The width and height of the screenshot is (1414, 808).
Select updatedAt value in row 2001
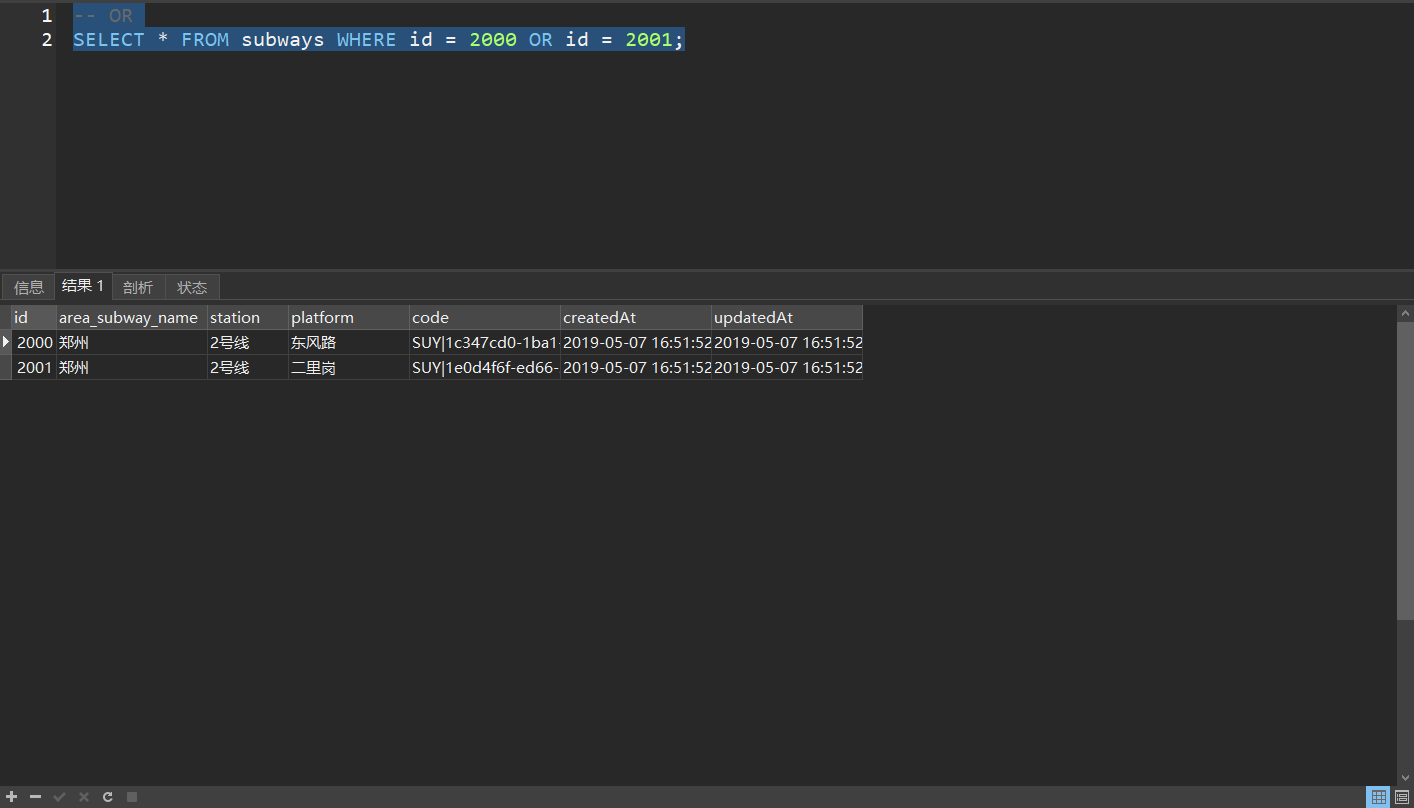pos(787,367)
